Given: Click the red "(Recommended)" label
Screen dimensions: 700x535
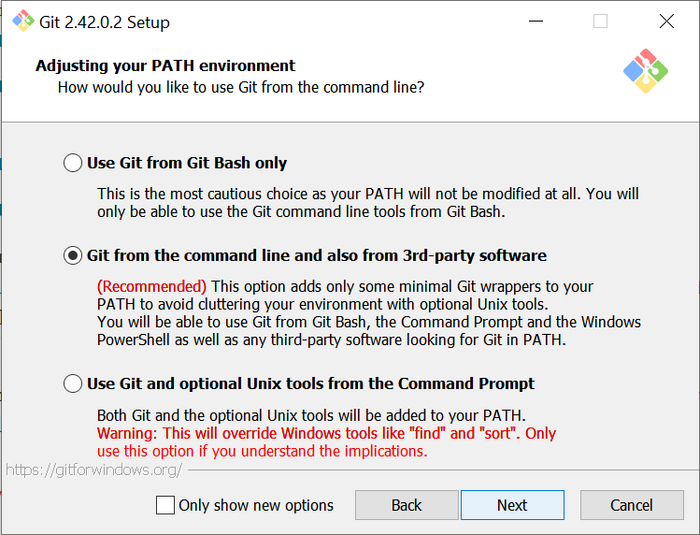Looking at the screenshot, I should [152, 286].
